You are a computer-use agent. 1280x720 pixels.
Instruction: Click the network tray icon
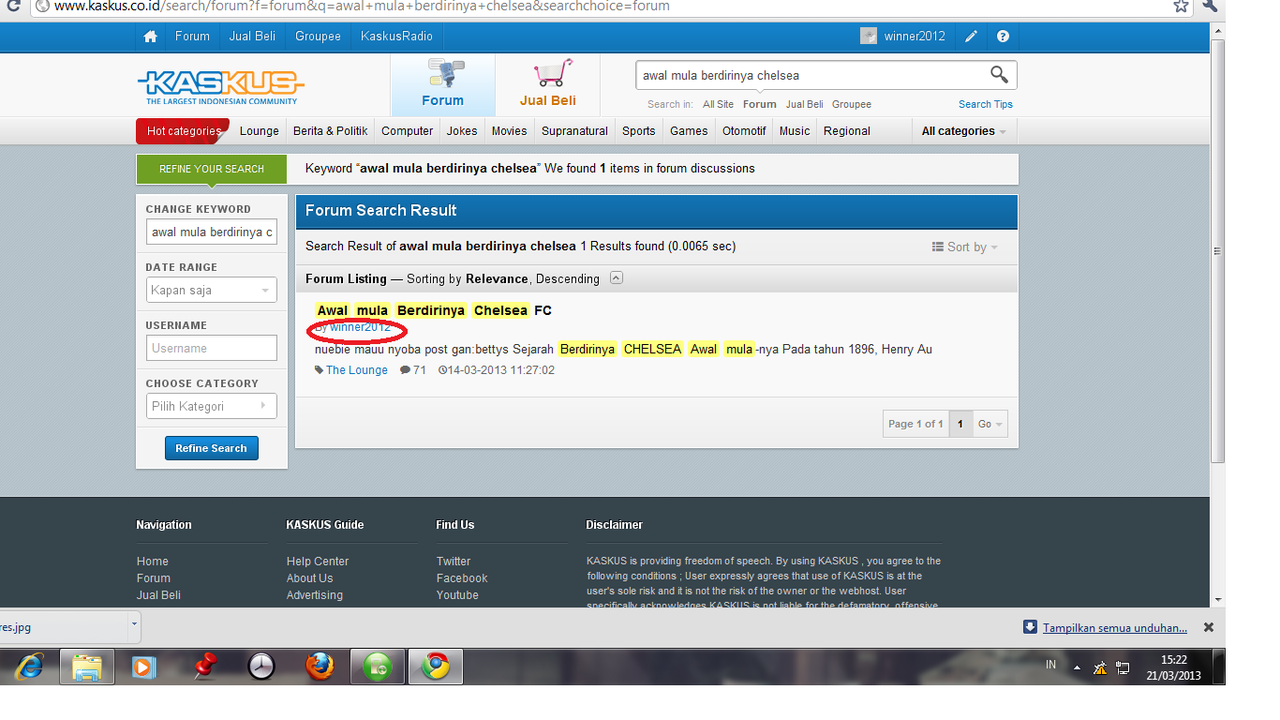[x=1123, y=668]
